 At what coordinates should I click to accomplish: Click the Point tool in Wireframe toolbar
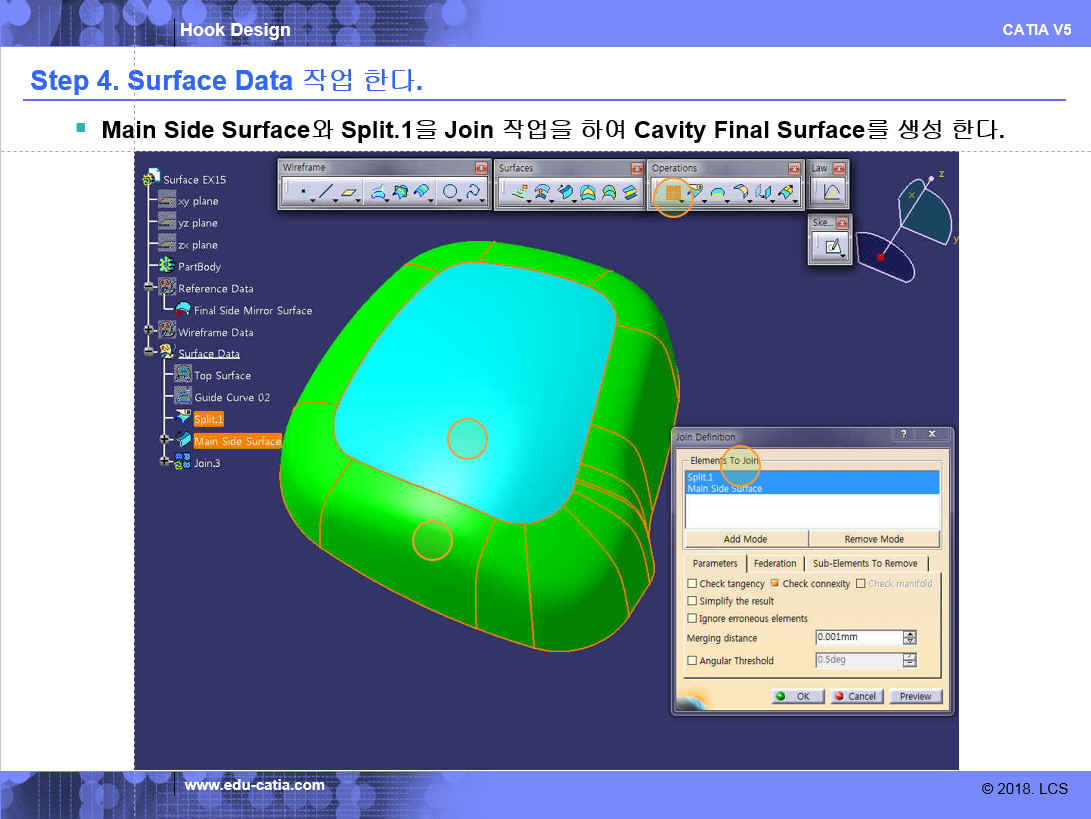302,192
